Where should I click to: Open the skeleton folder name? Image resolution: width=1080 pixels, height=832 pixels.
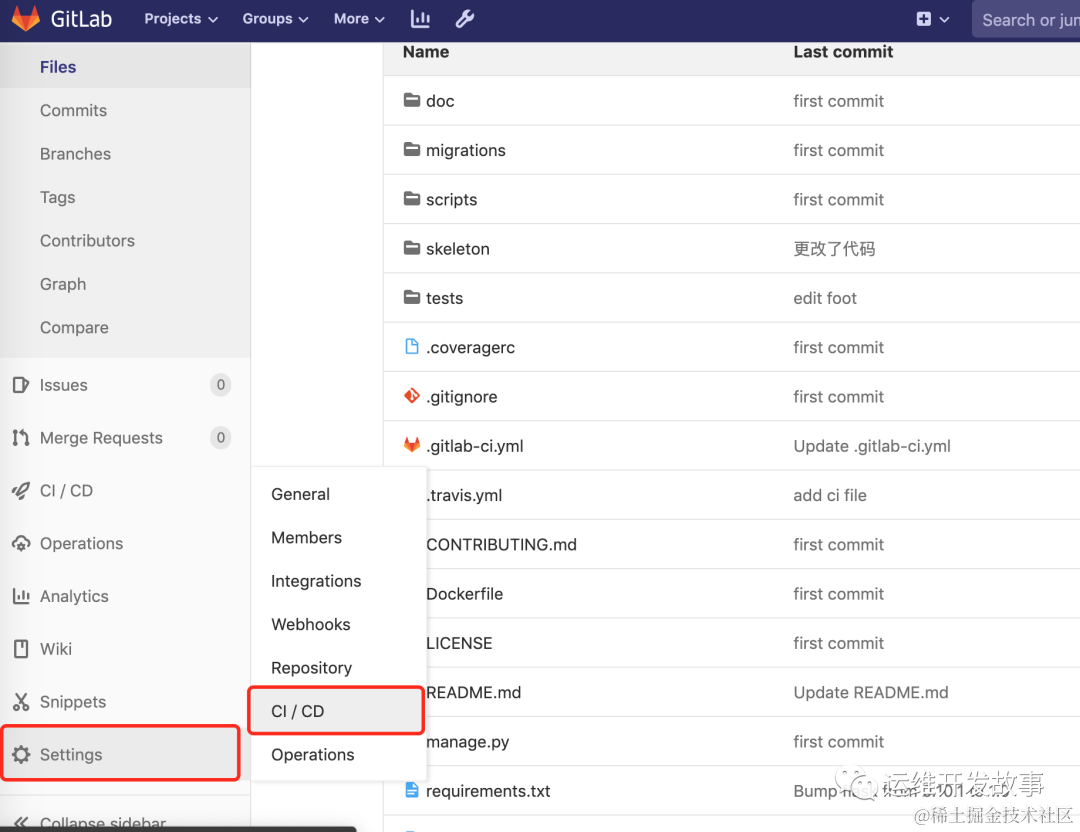(x=457, y=249)
